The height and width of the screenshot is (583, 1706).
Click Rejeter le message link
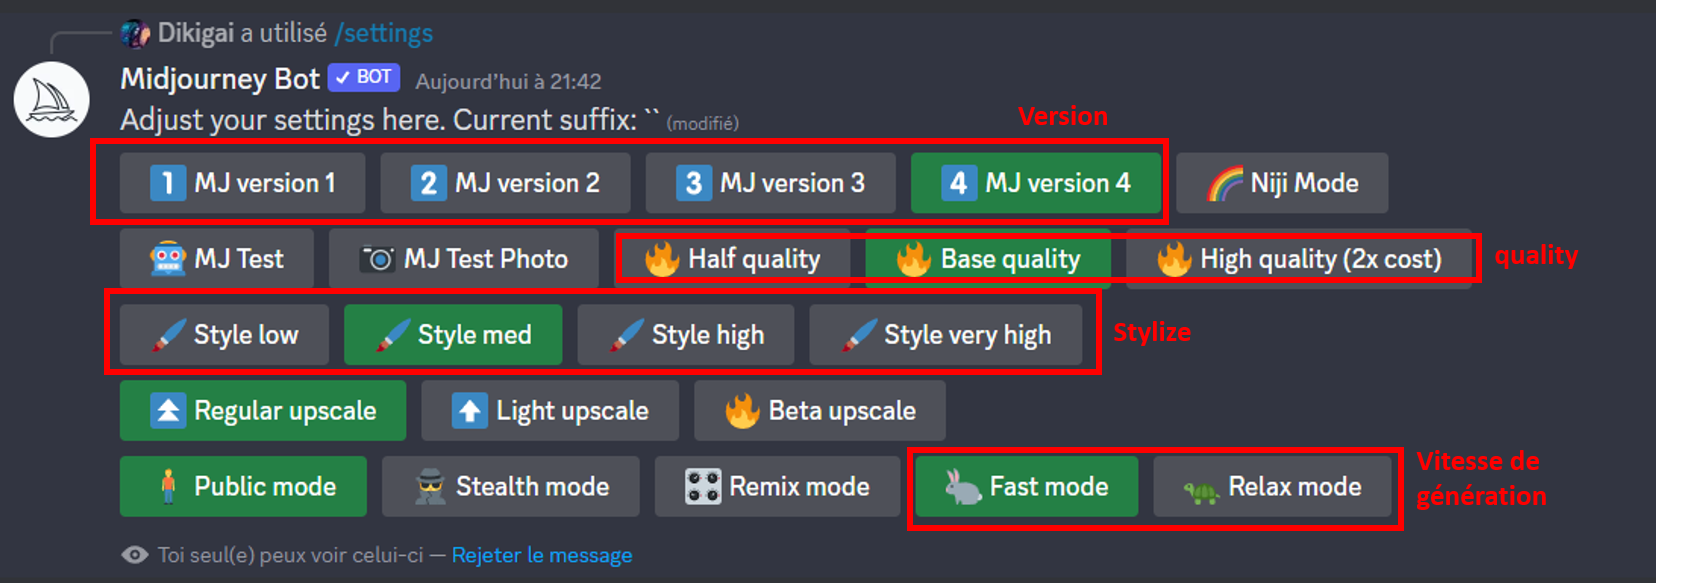(542, 554)
